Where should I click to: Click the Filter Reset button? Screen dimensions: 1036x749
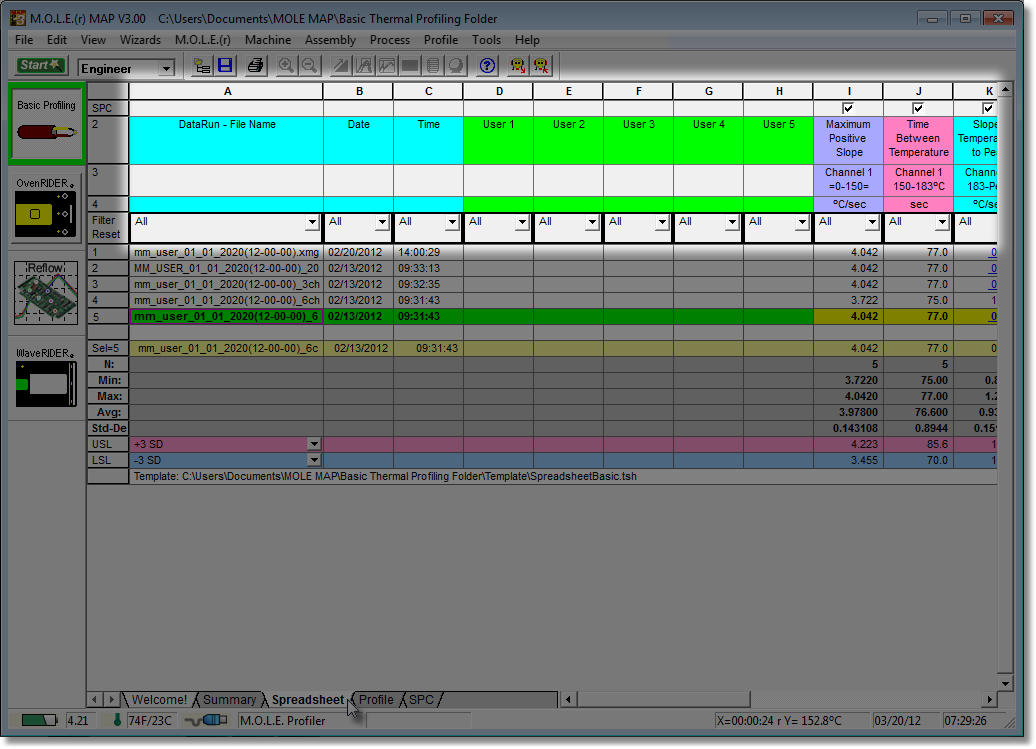coord(108,227)
